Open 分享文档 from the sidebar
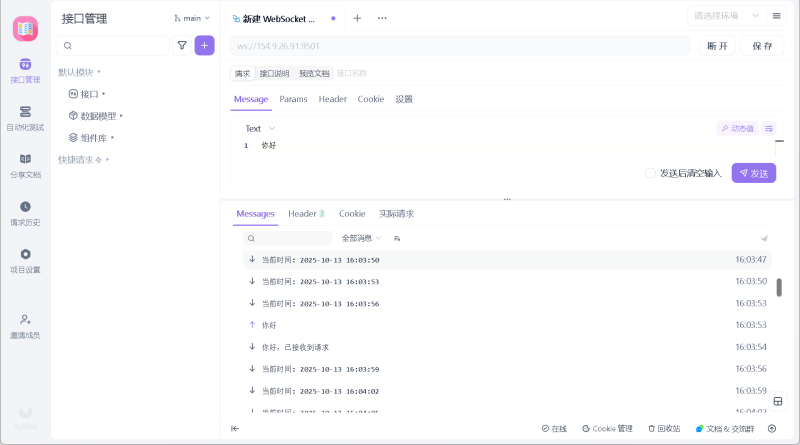The width and height of the screenshot is (800, 445). pos(25,165)
